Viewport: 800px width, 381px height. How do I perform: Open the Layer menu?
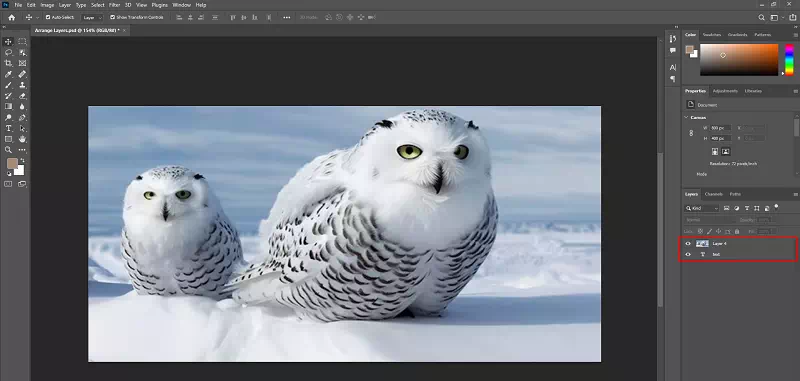pyautogui.click(x=65, y=5)
